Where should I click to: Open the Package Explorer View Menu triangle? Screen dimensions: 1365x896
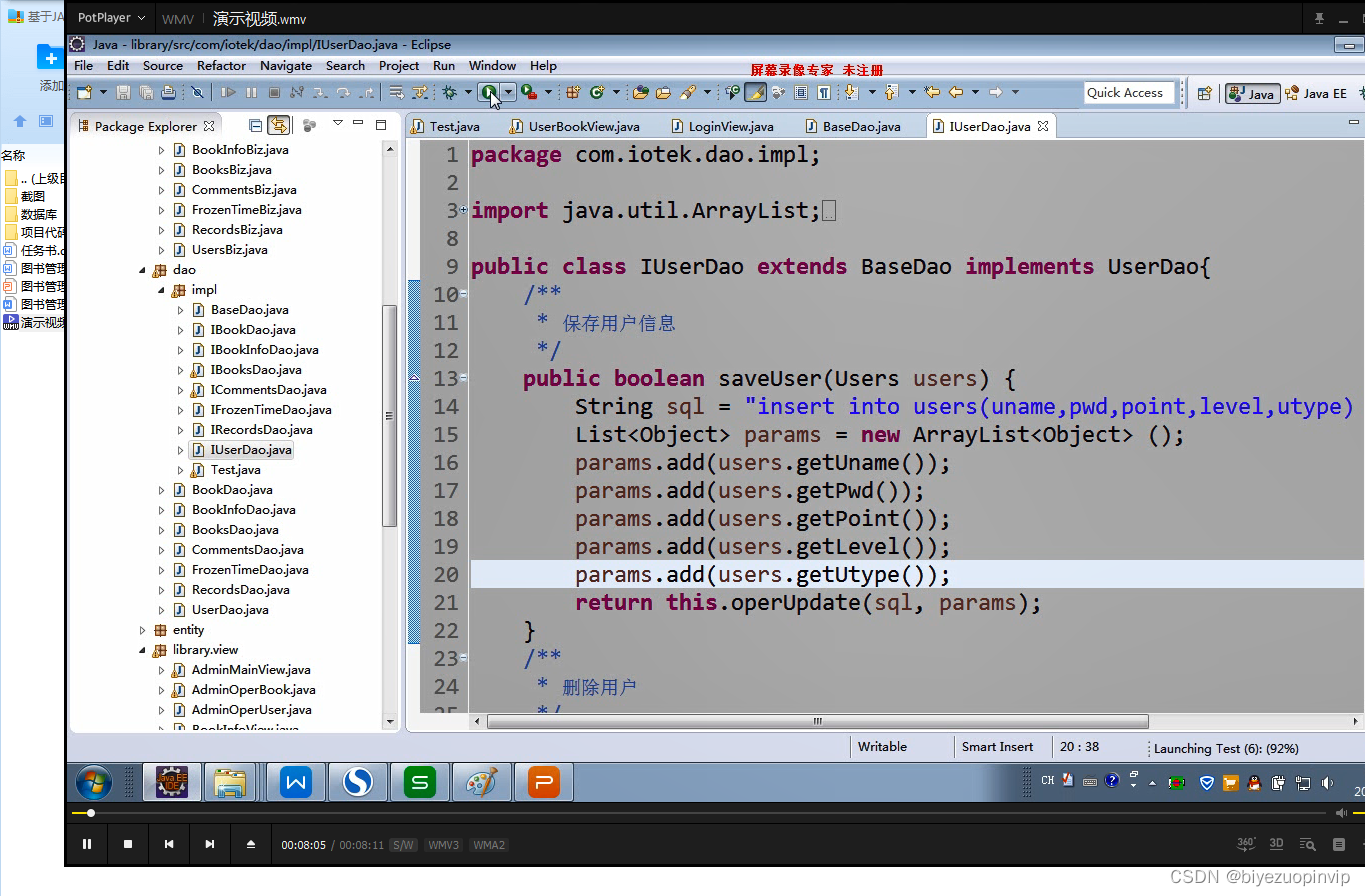click(338, 123)
